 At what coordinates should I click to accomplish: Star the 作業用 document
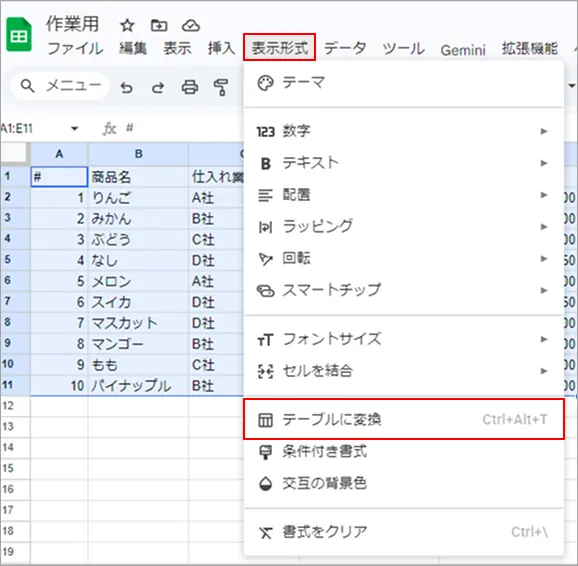point(127,26)
